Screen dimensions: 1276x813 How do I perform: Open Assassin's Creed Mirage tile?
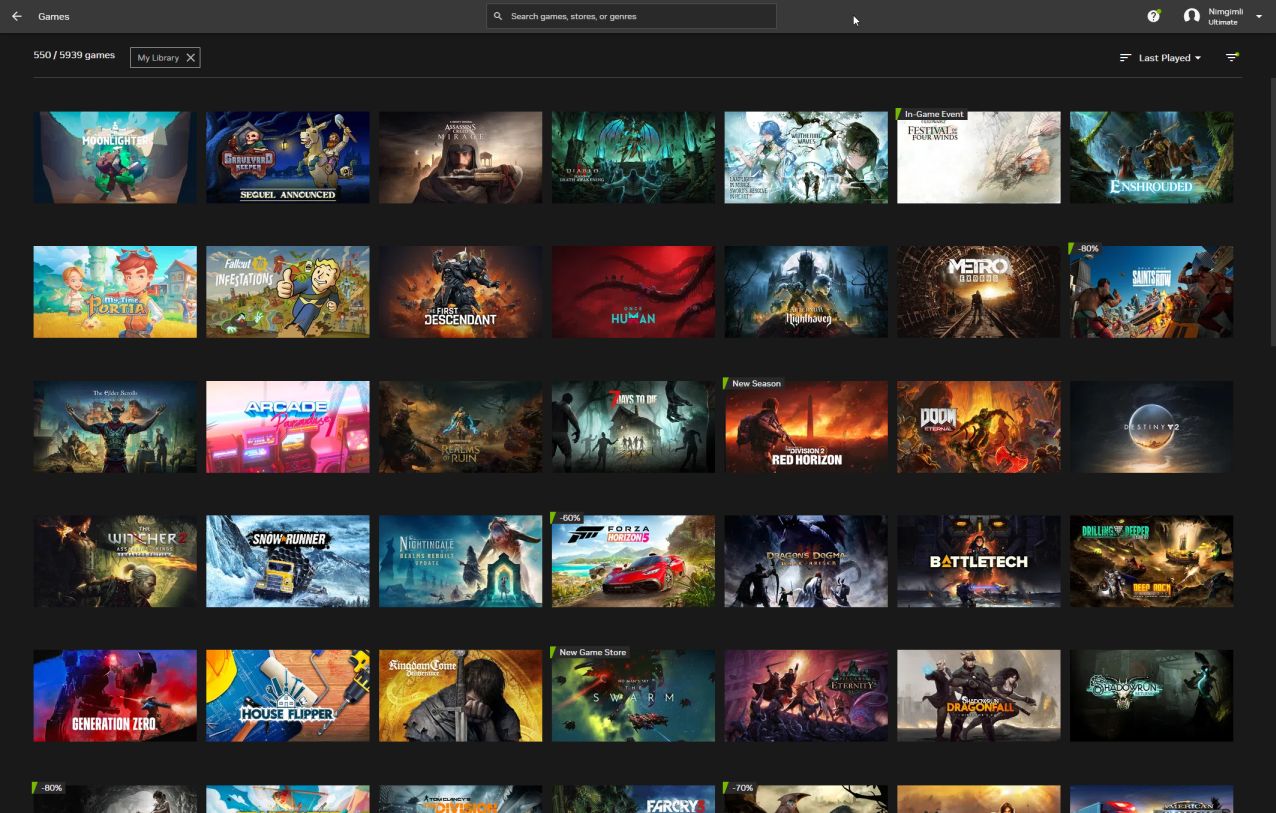pyautogui.click(x=461, y=157)
